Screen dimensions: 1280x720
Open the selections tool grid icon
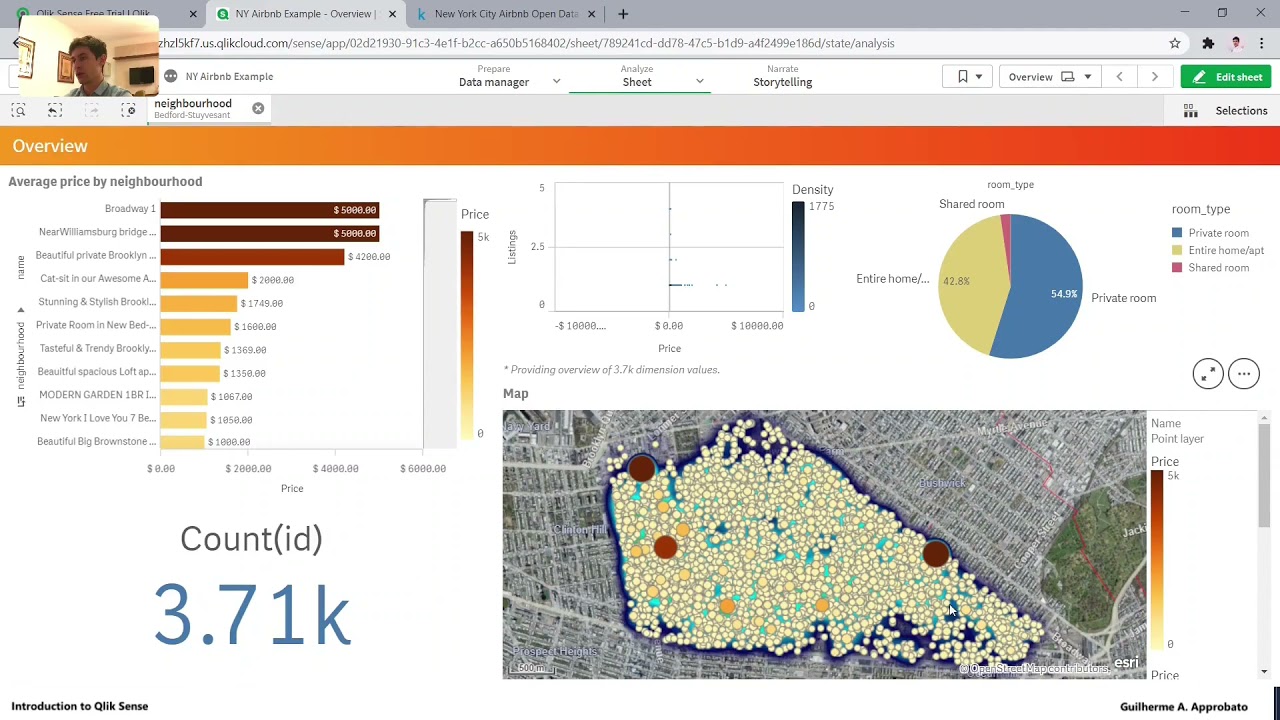pos(1190,111)
